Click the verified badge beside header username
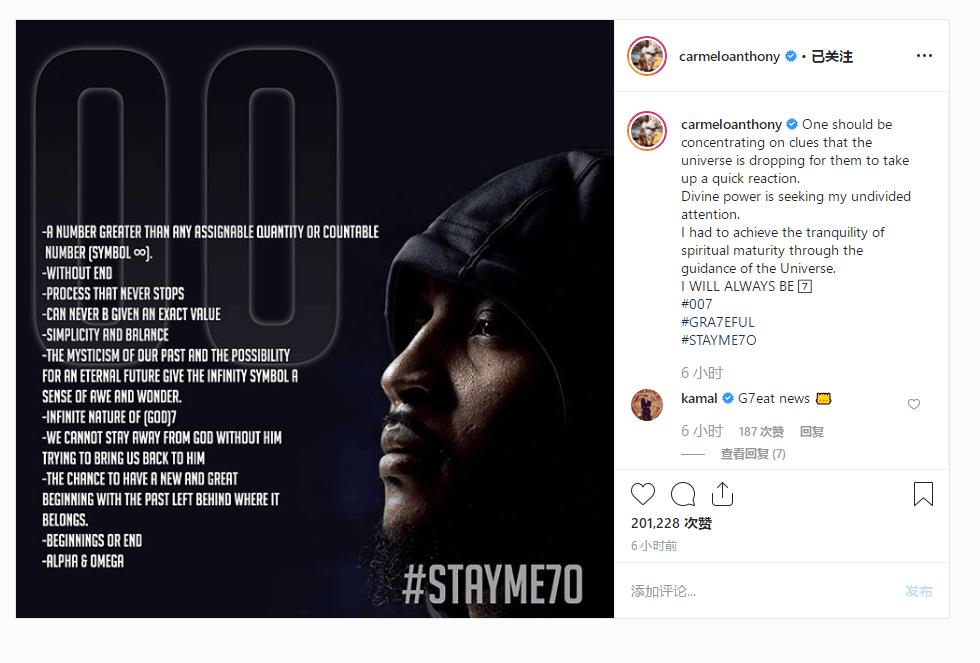Image resolution: width=980 pixels, height=663 pixels. [x=791, y=56]
